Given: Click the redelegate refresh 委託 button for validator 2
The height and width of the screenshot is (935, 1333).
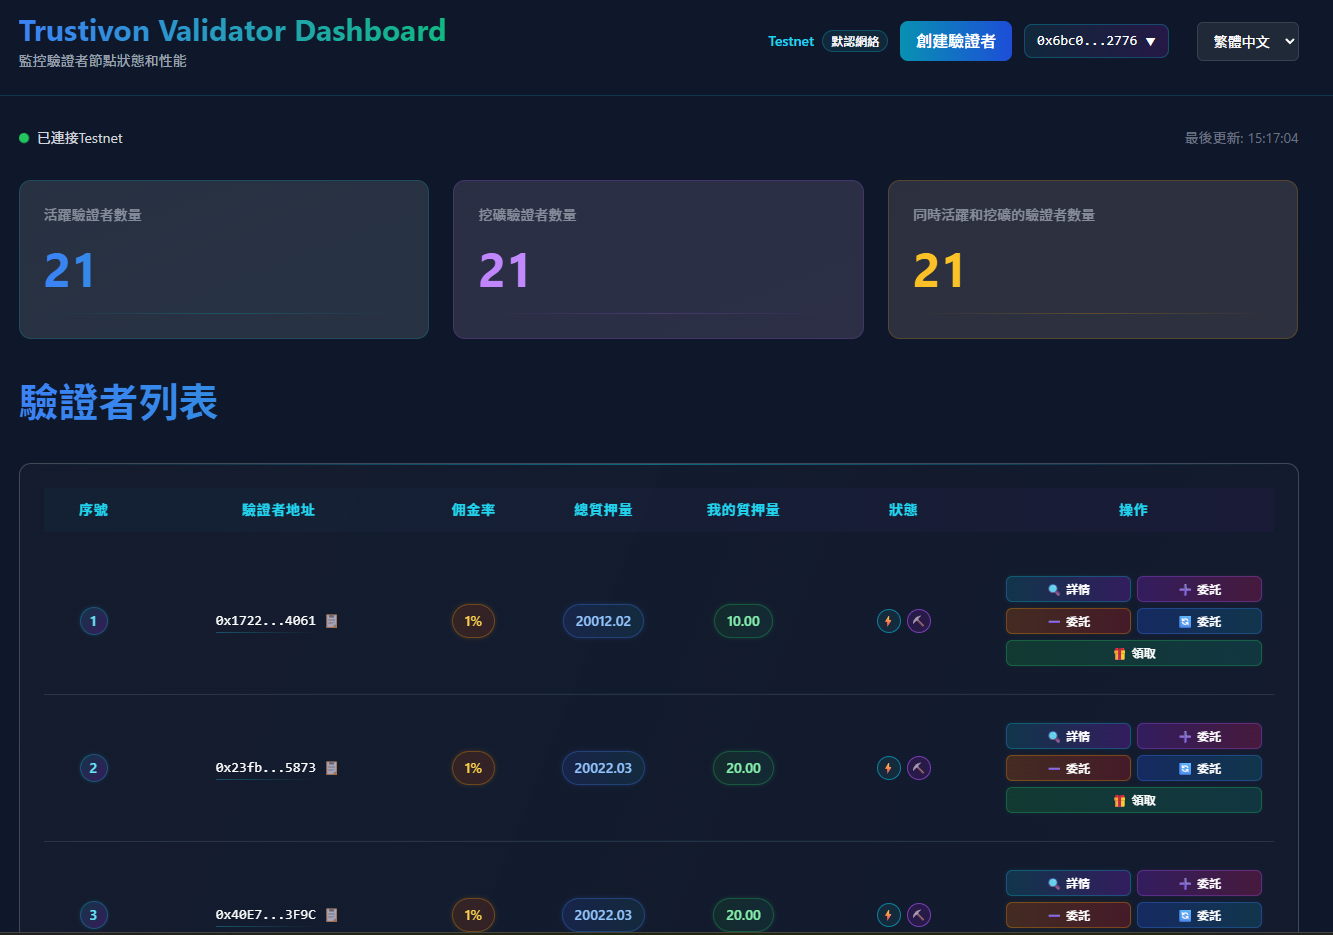Looking at the screenshot, I should tap(1199, 769).
